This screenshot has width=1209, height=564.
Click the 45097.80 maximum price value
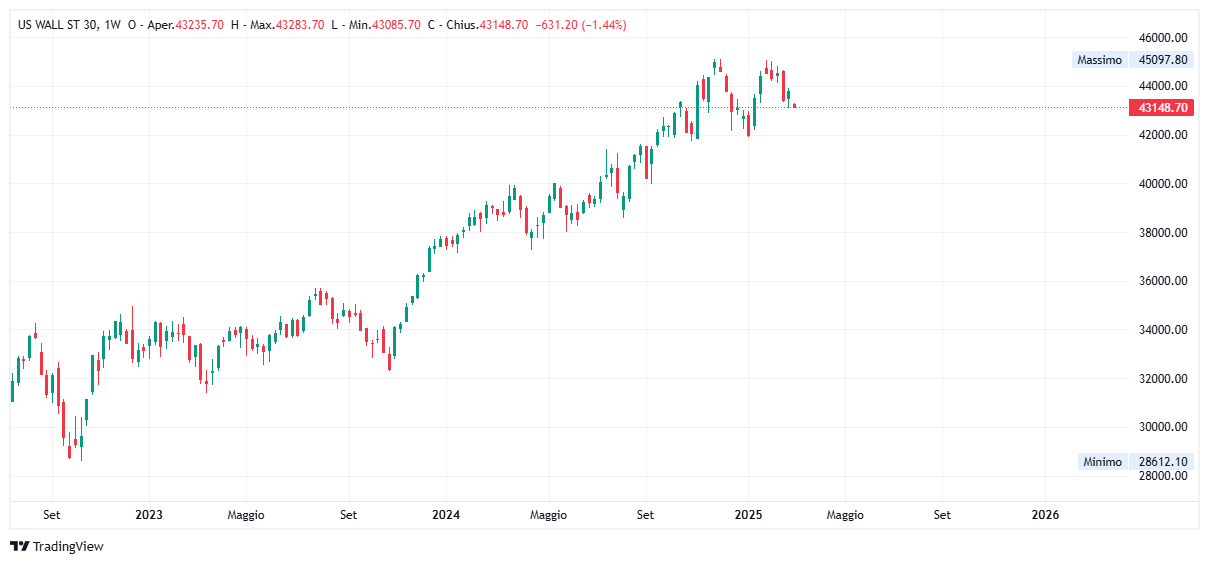point(1162,60)
